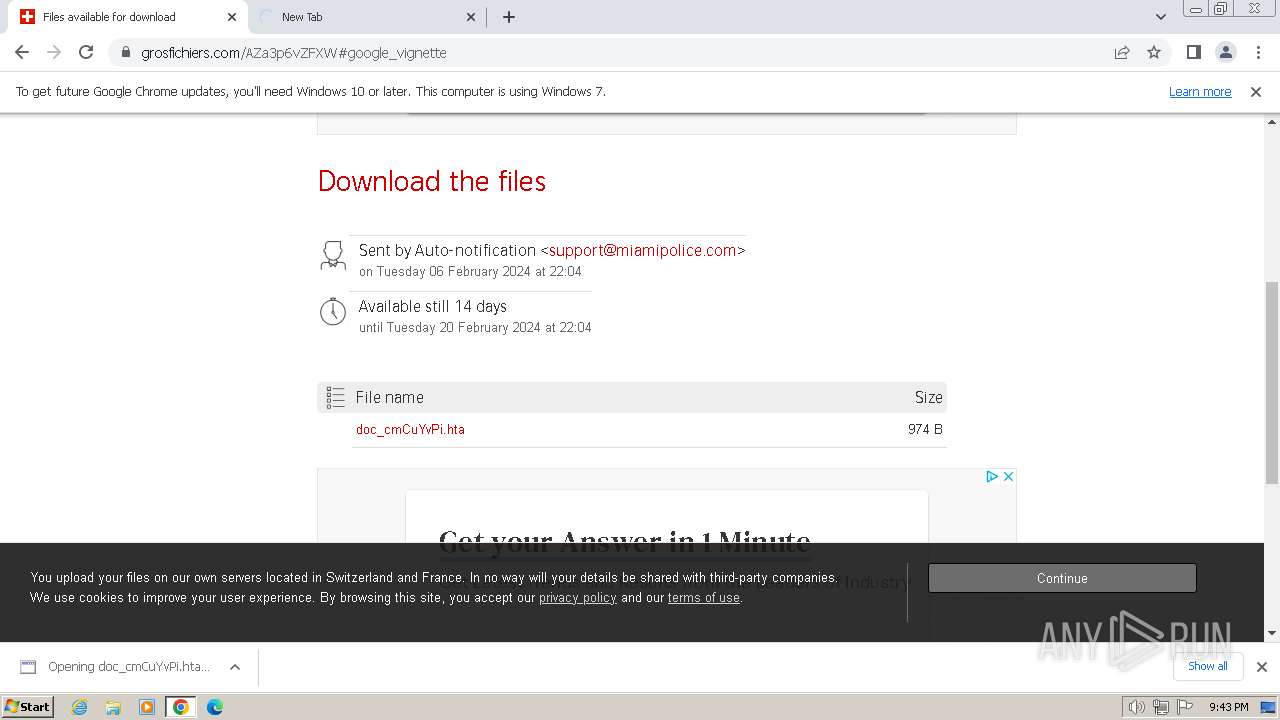Click the clock availability icon
The height and width of the screenshot is (720, 1280).
pos(333,311)
